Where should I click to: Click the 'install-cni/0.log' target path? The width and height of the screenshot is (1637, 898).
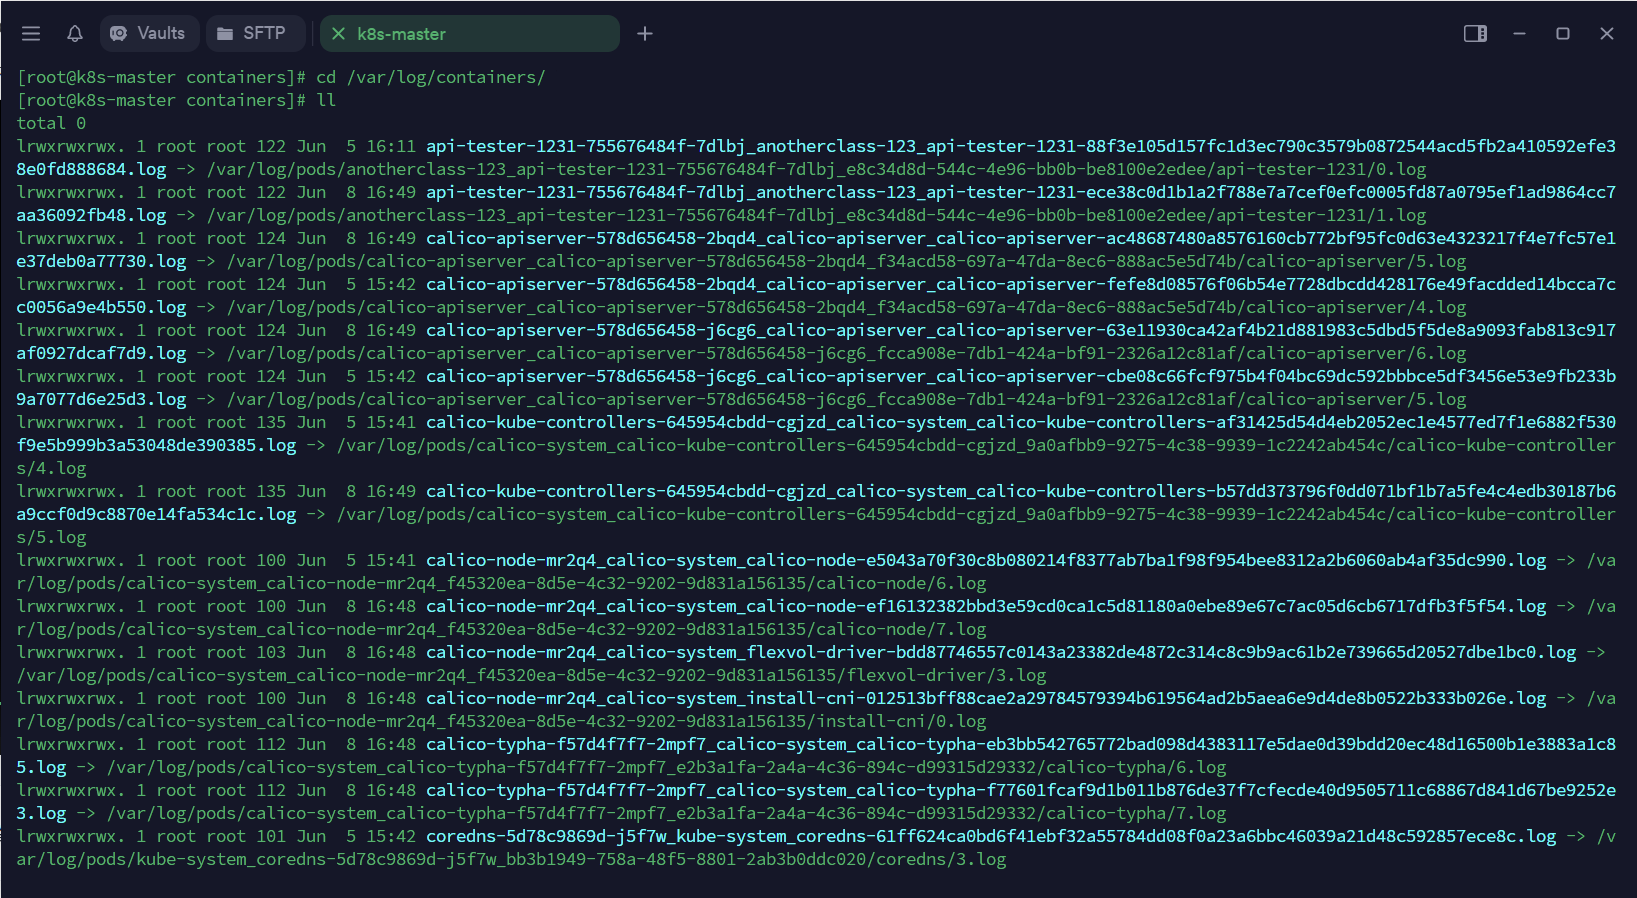pos(901,721)
